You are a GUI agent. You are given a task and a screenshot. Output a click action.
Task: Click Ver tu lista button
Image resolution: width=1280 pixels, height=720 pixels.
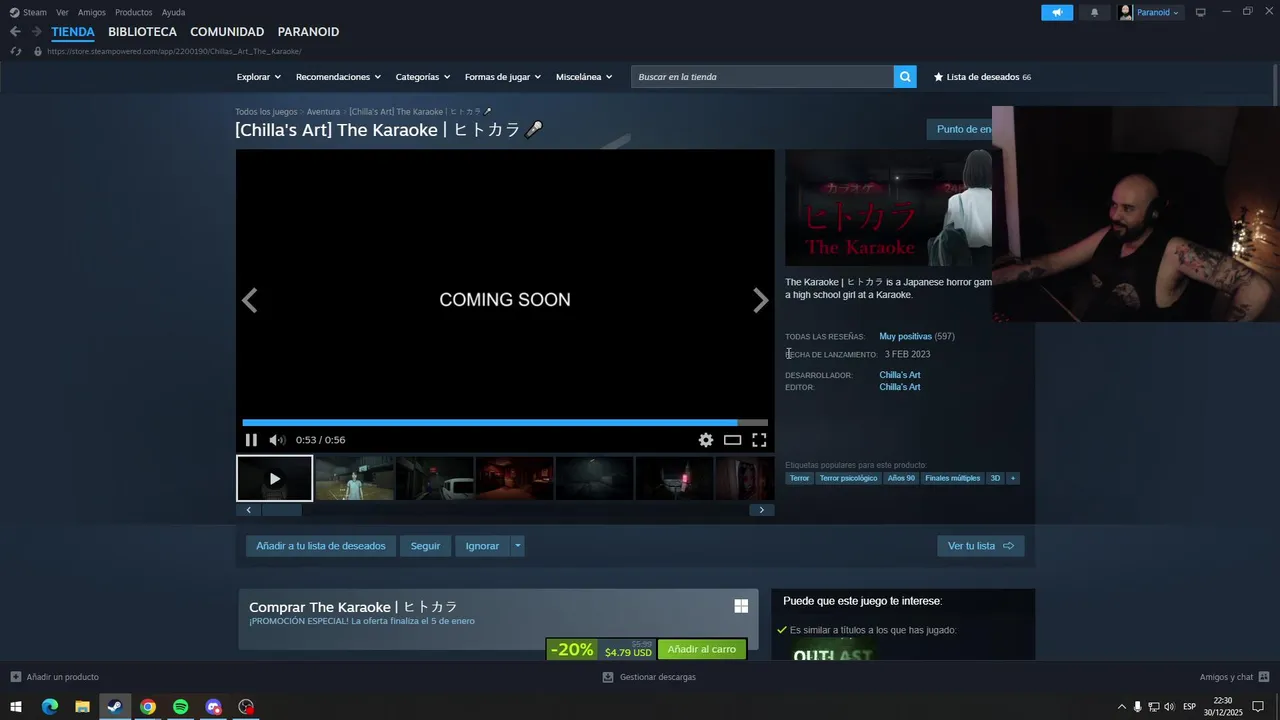point(981,546)
